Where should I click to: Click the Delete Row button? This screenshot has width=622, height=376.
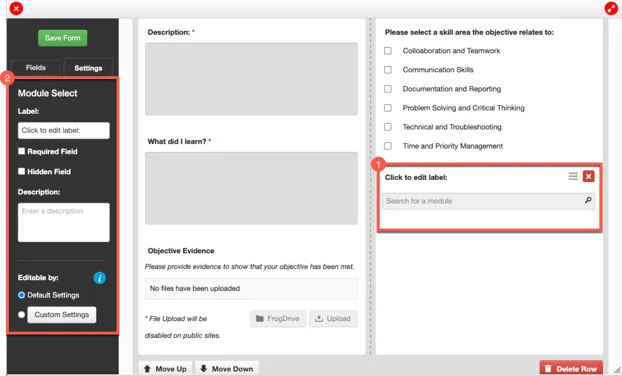coord(571,368)
